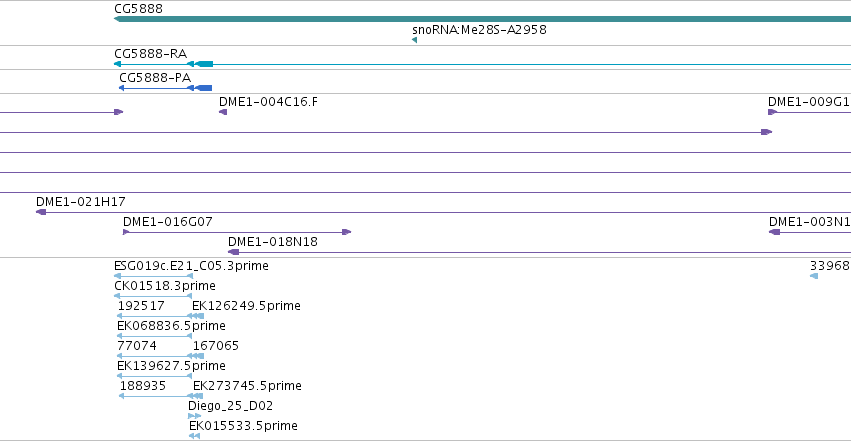Click the DME1-004C16.F label
The width and height of the screenshot is (851, 441).
(268, 102)
